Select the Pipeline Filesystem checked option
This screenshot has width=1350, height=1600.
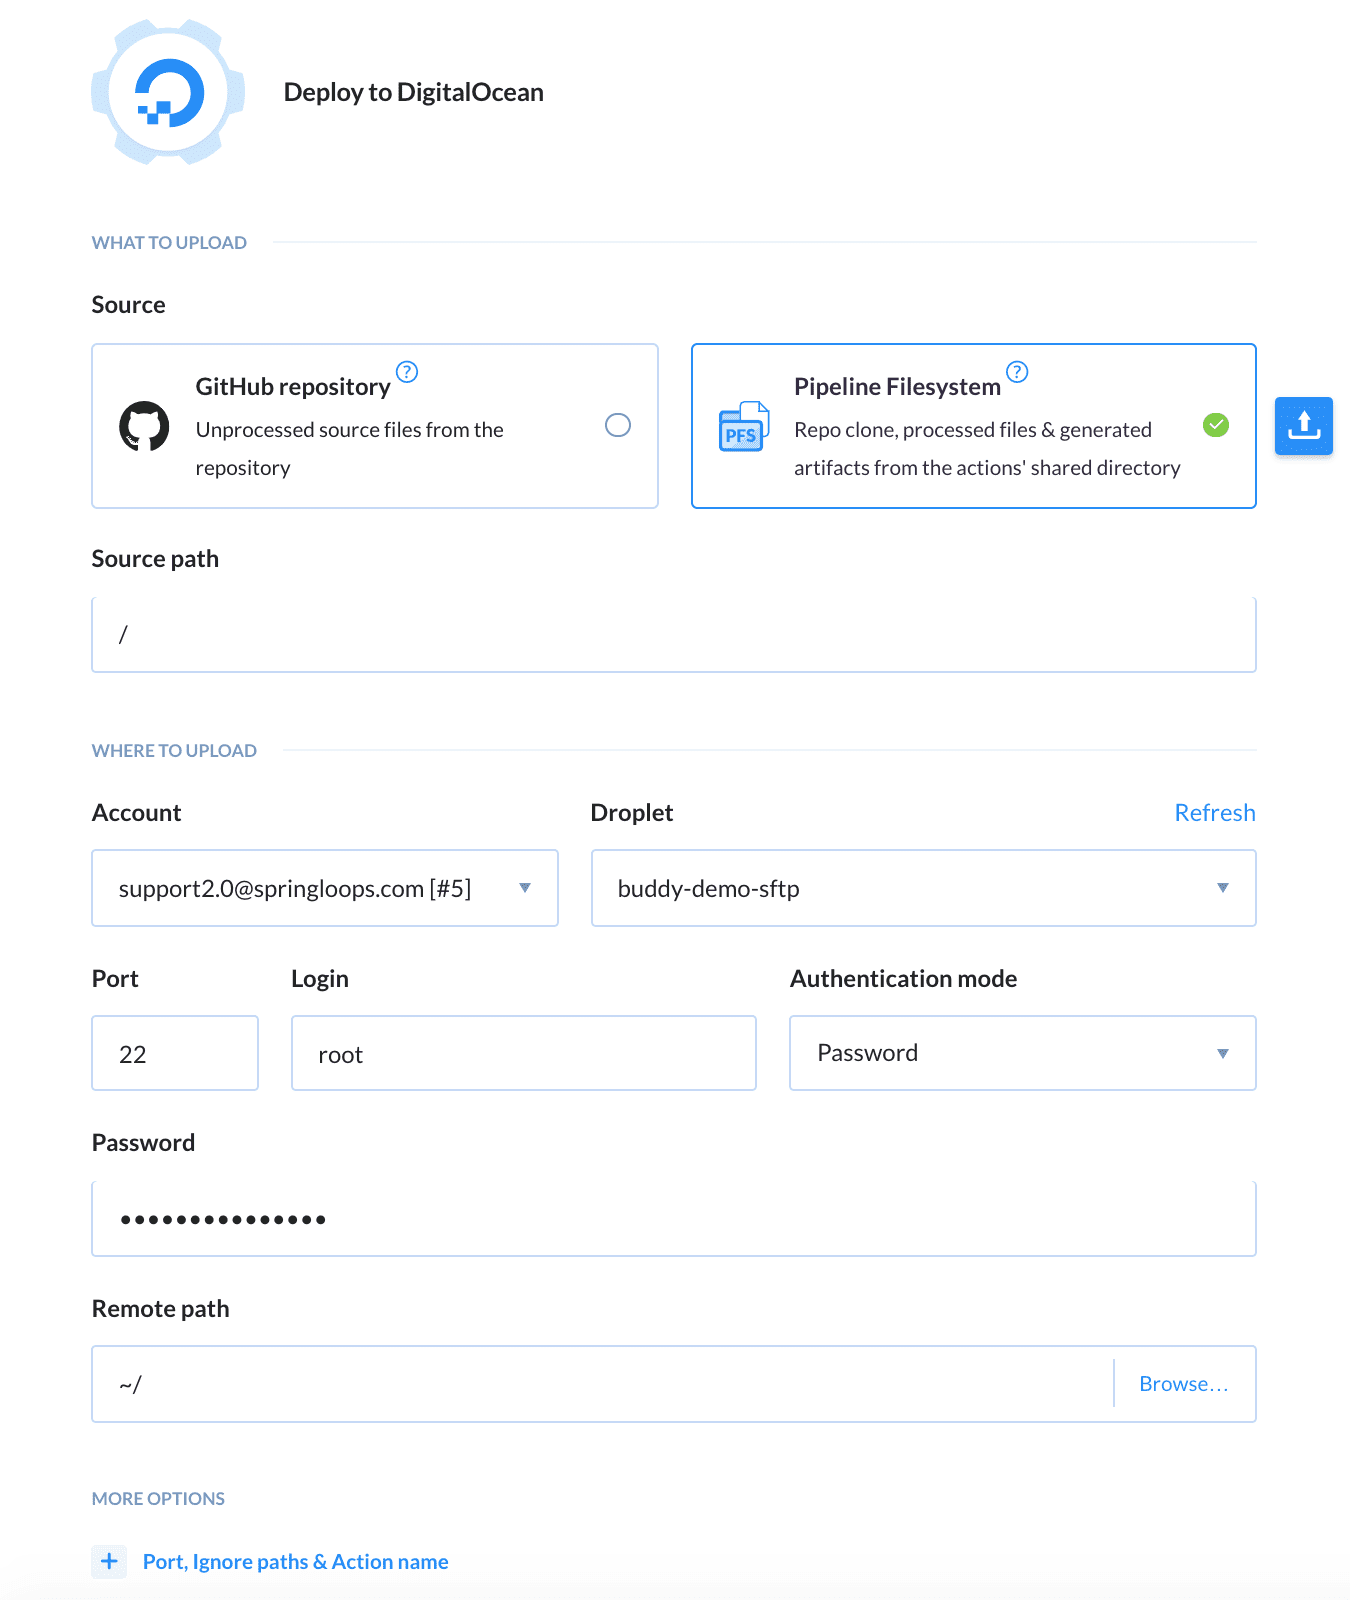coord(1216,425)
